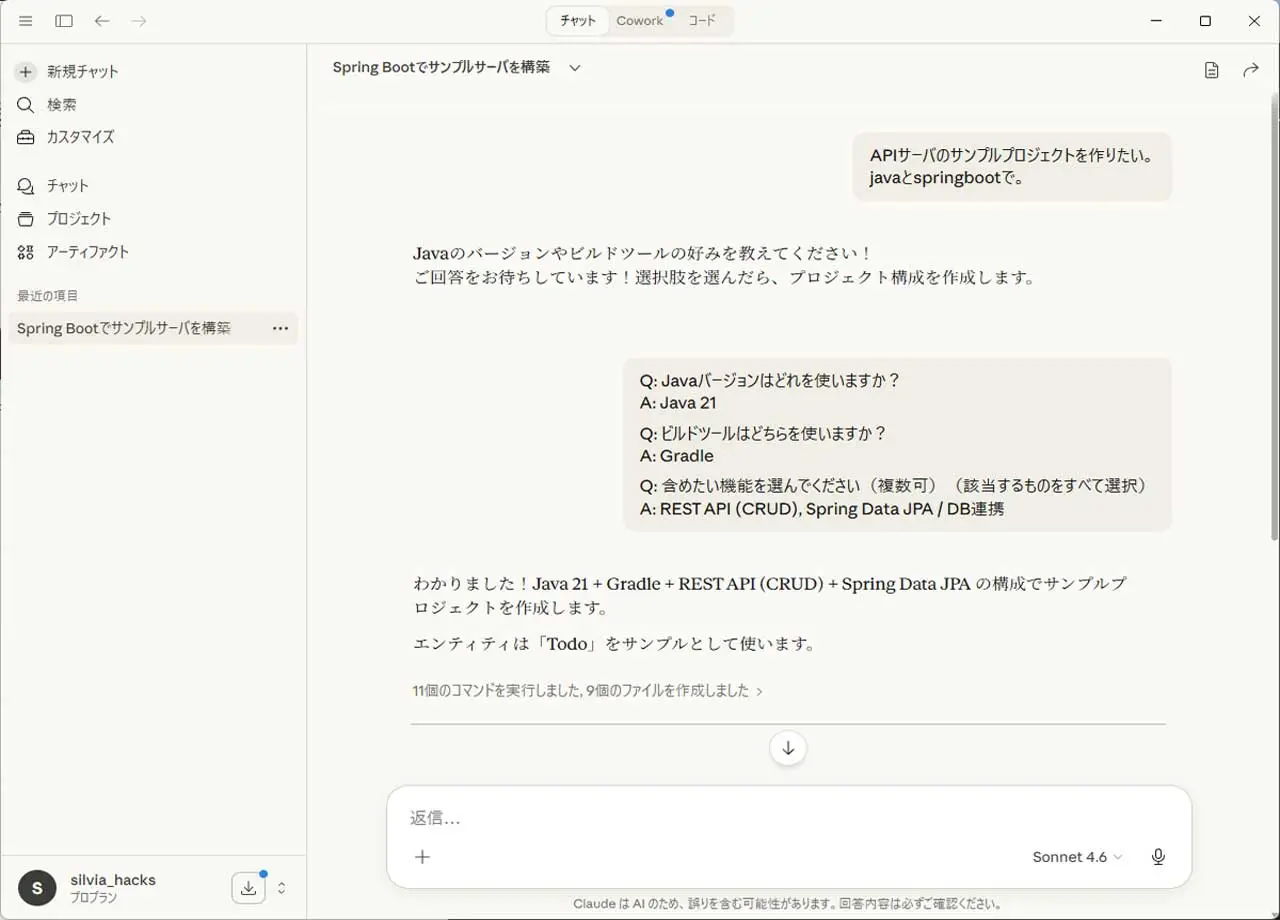
Task: Expand executed commands and created files details
Action: click(587, 691)
